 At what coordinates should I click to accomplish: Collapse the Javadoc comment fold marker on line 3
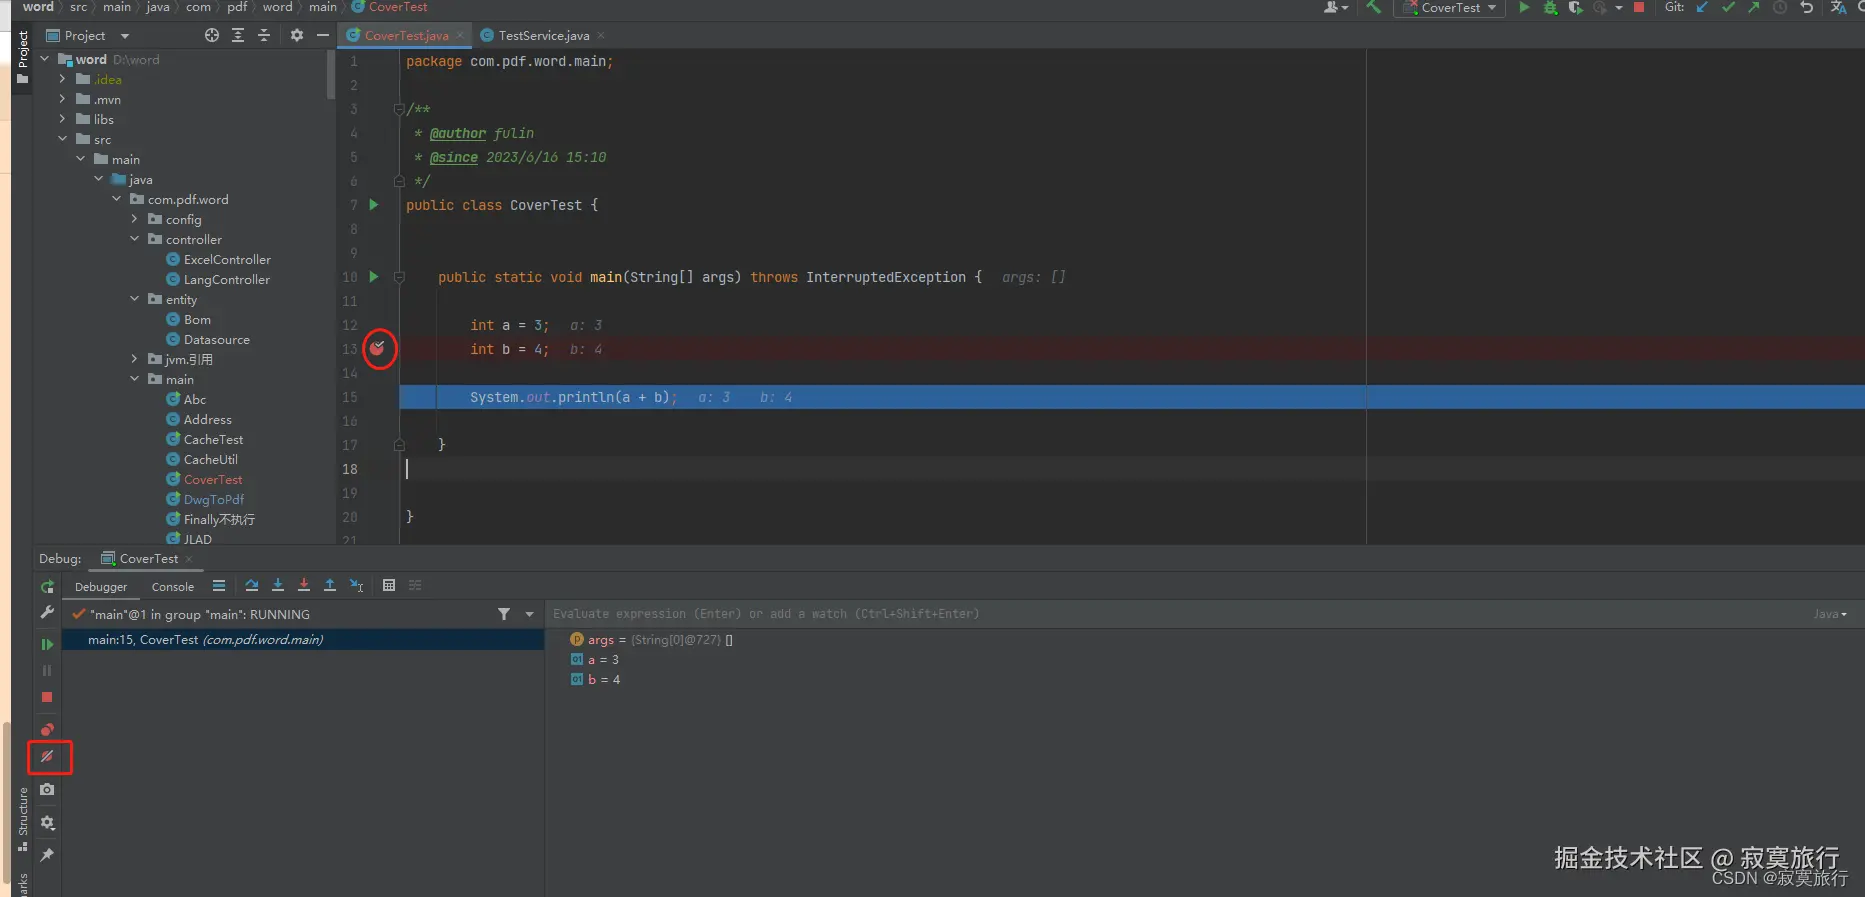[x=399, y=109]
